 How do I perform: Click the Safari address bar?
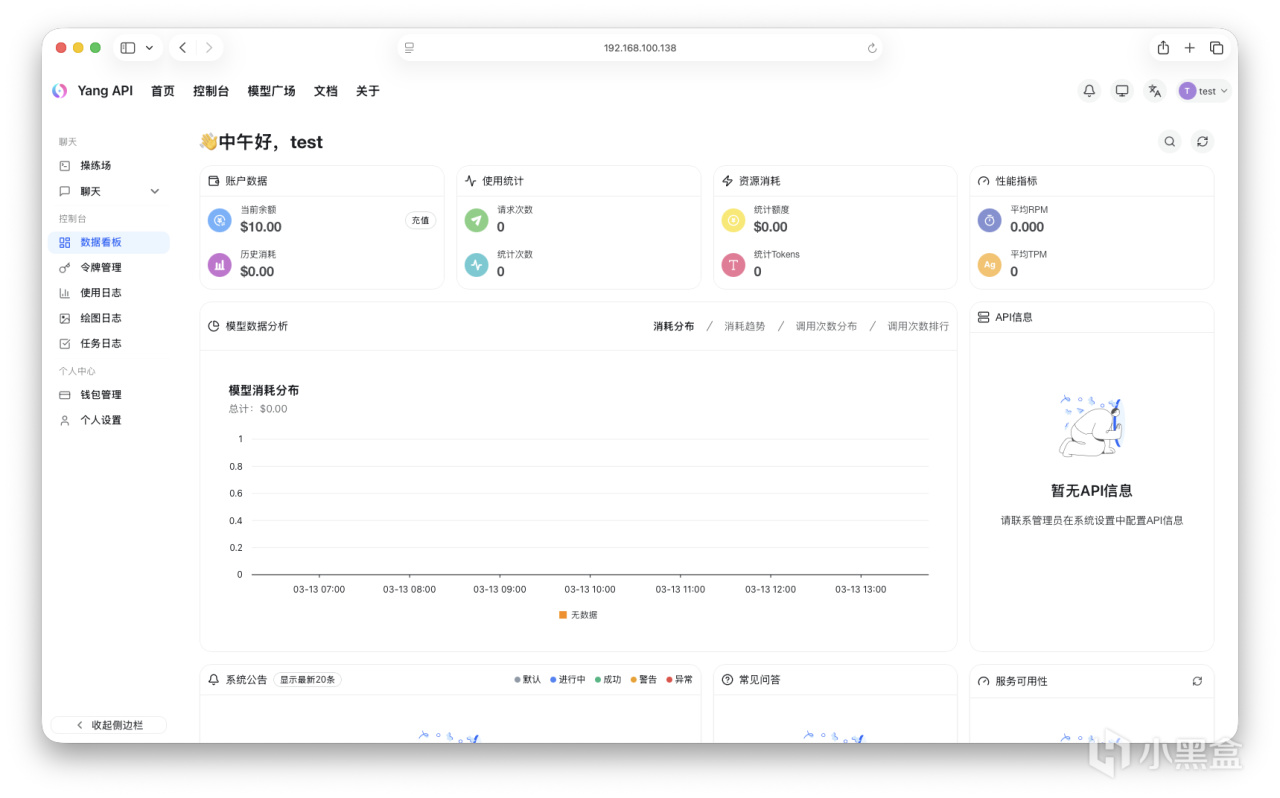point(640,48)
